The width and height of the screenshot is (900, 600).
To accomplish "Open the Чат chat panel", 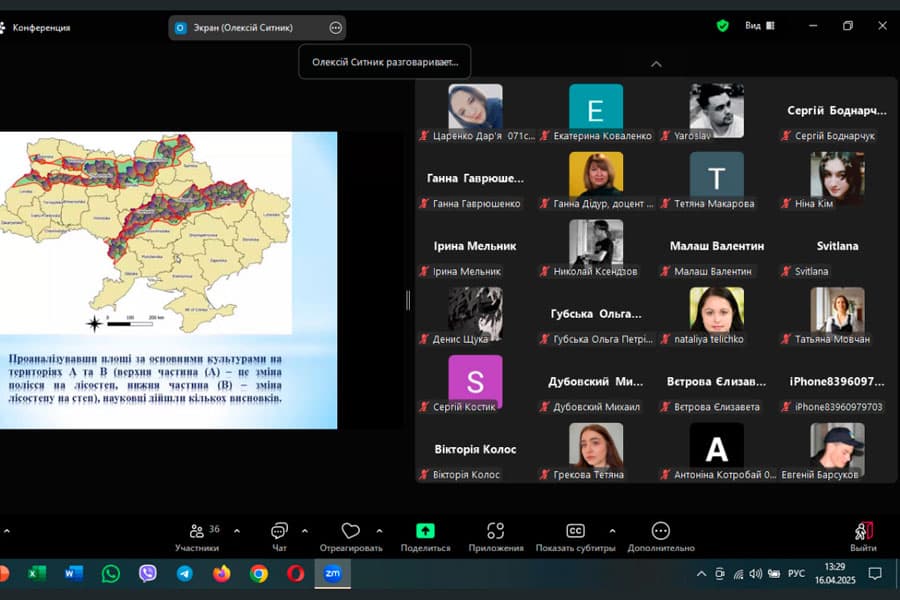I will coord(279,532).
